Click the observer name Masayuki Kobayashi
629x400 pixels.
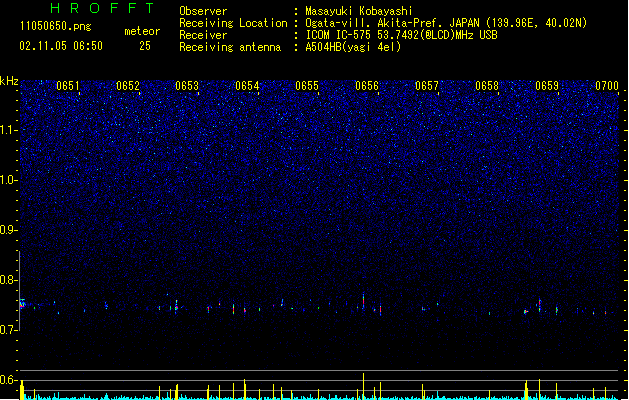pos(359,11)
